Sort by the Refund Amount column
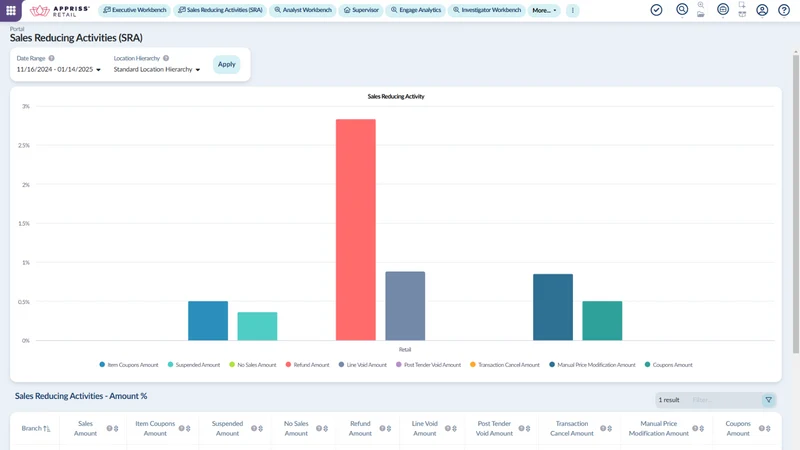The height and width of the screenshot is (450, 800). 389,429
